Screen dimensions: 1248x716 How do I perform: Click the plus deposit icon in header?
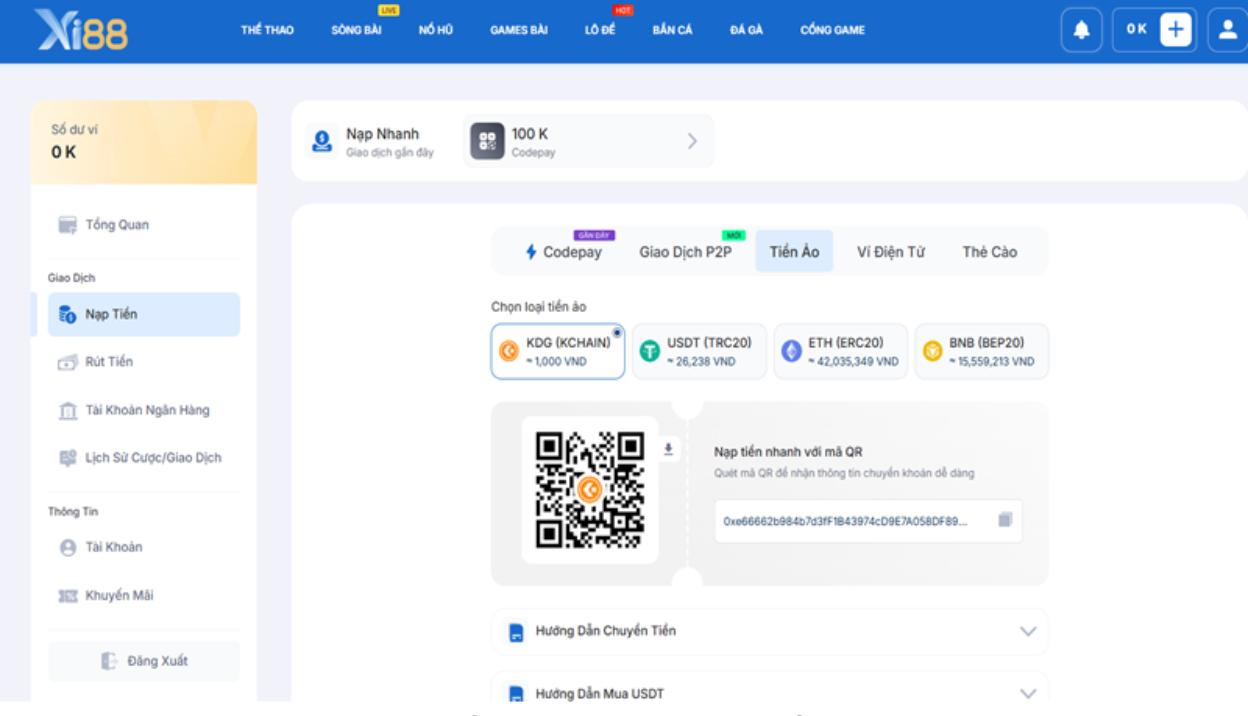click(x=1176, y=30)
